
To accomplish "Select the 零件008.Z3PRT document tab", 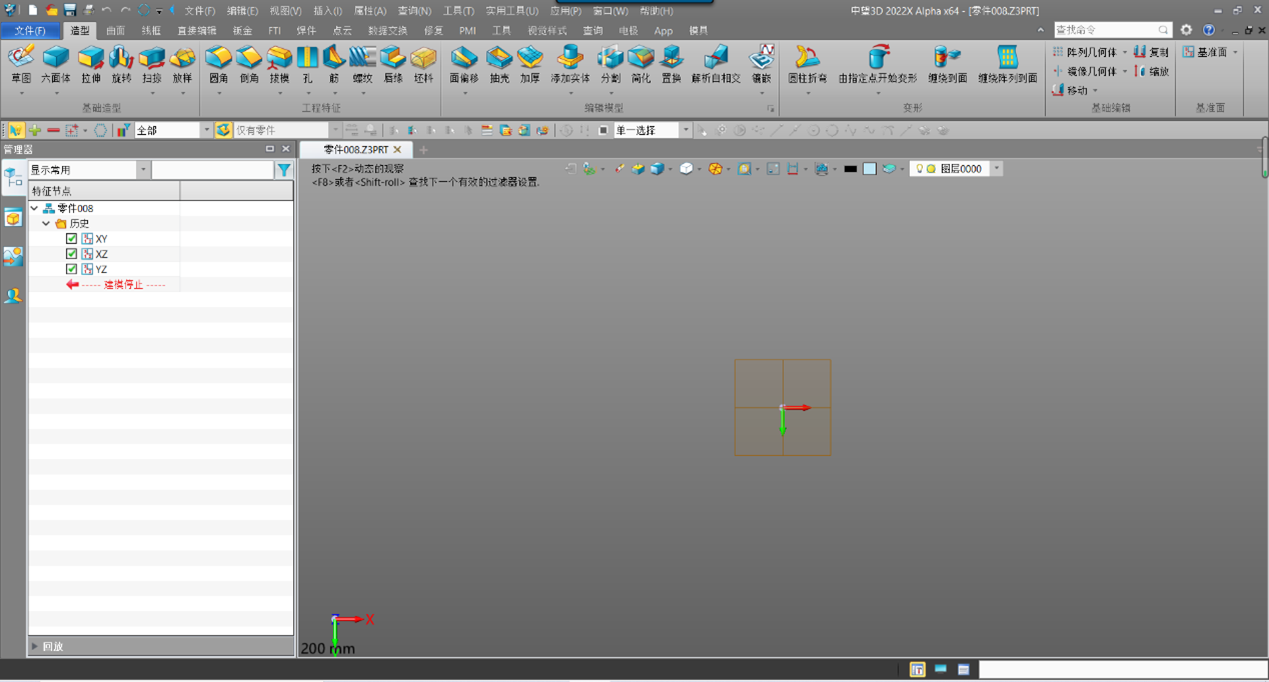I will [356, 149].
